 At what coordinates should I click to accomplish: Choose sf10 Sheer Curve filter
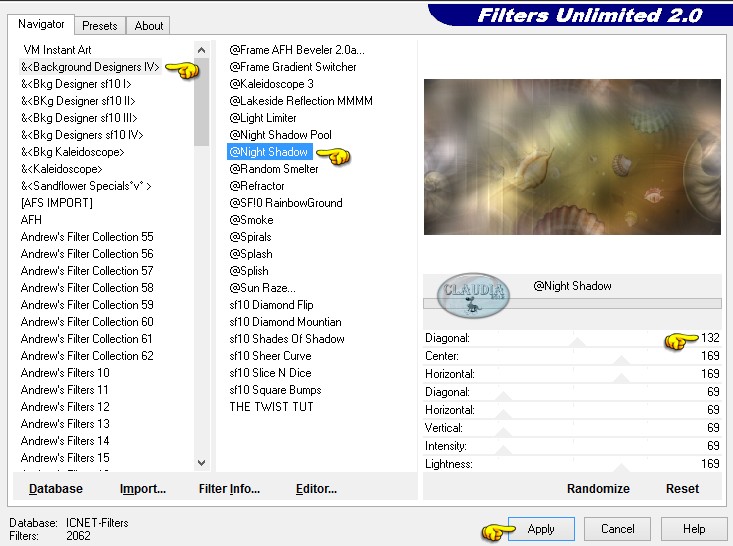coord(270,356)
